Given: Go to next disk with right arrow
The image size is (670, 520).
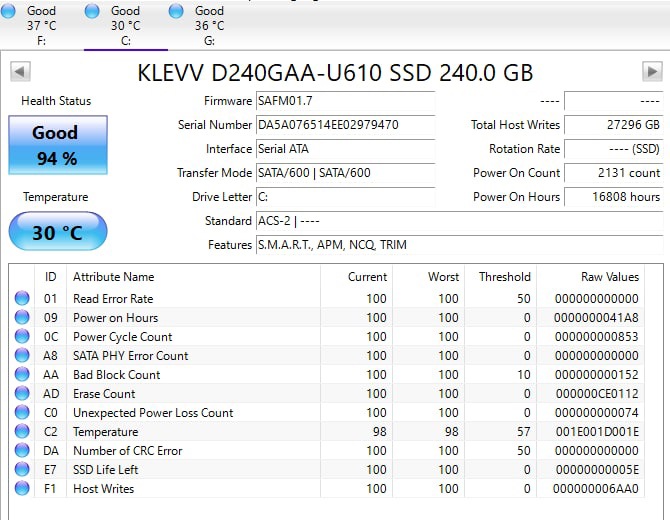Looking at the screenshot, I should (x=652, y=71).
